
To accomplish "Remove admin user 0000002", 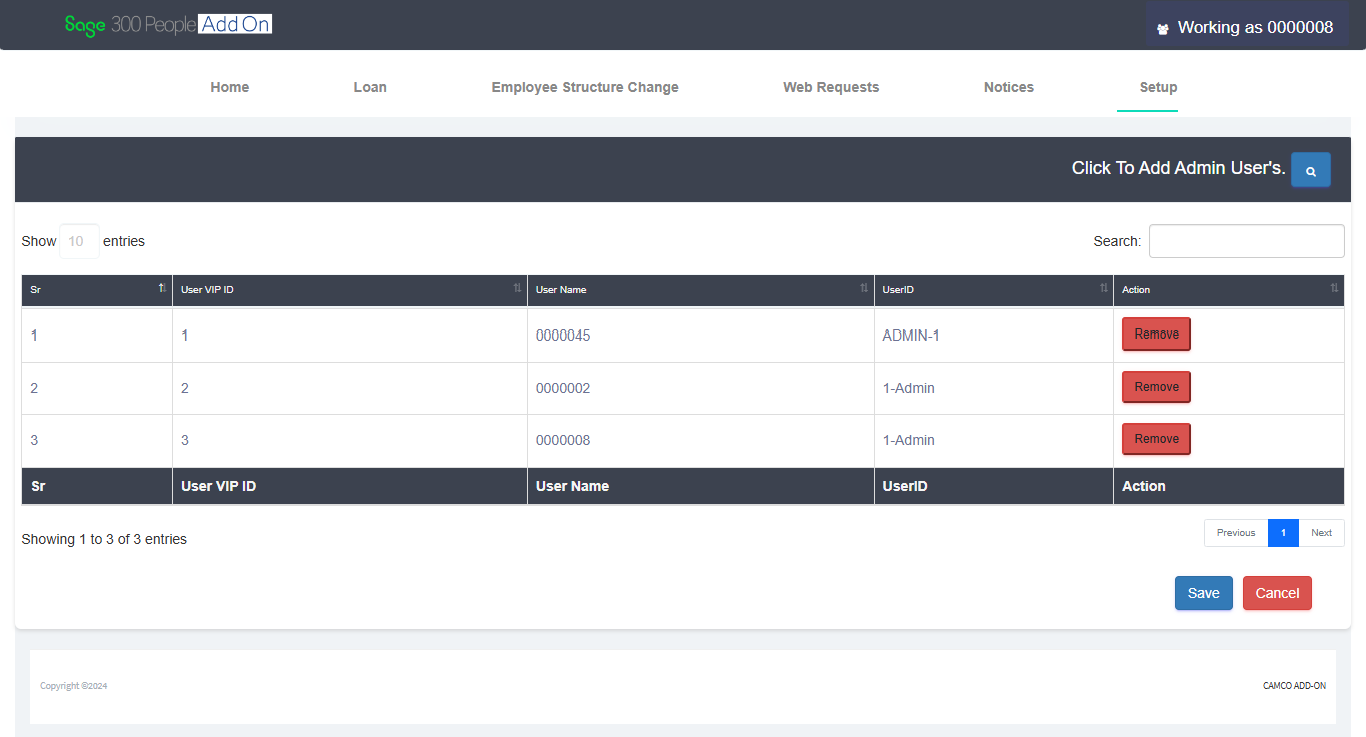I will pyautogui.click(x=1156, y=387).
